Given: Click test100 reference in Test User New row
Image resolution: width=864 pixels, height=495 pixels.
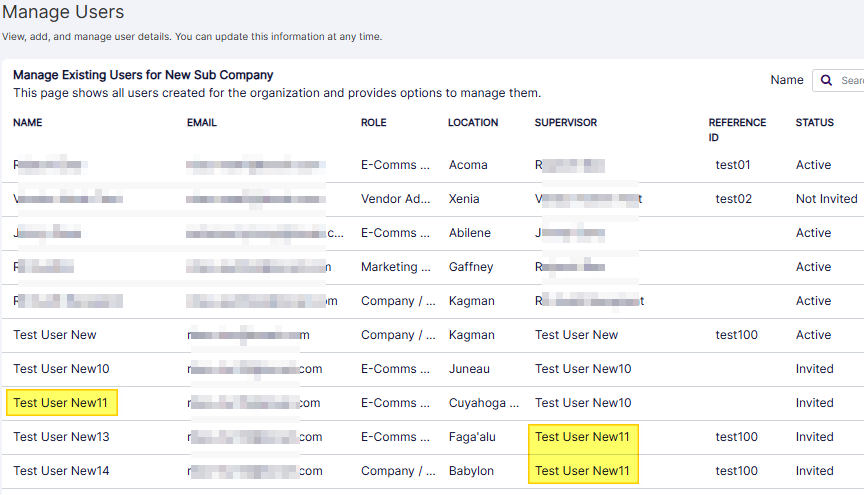Looking at the screenshot, I should [x=737, y=335].
